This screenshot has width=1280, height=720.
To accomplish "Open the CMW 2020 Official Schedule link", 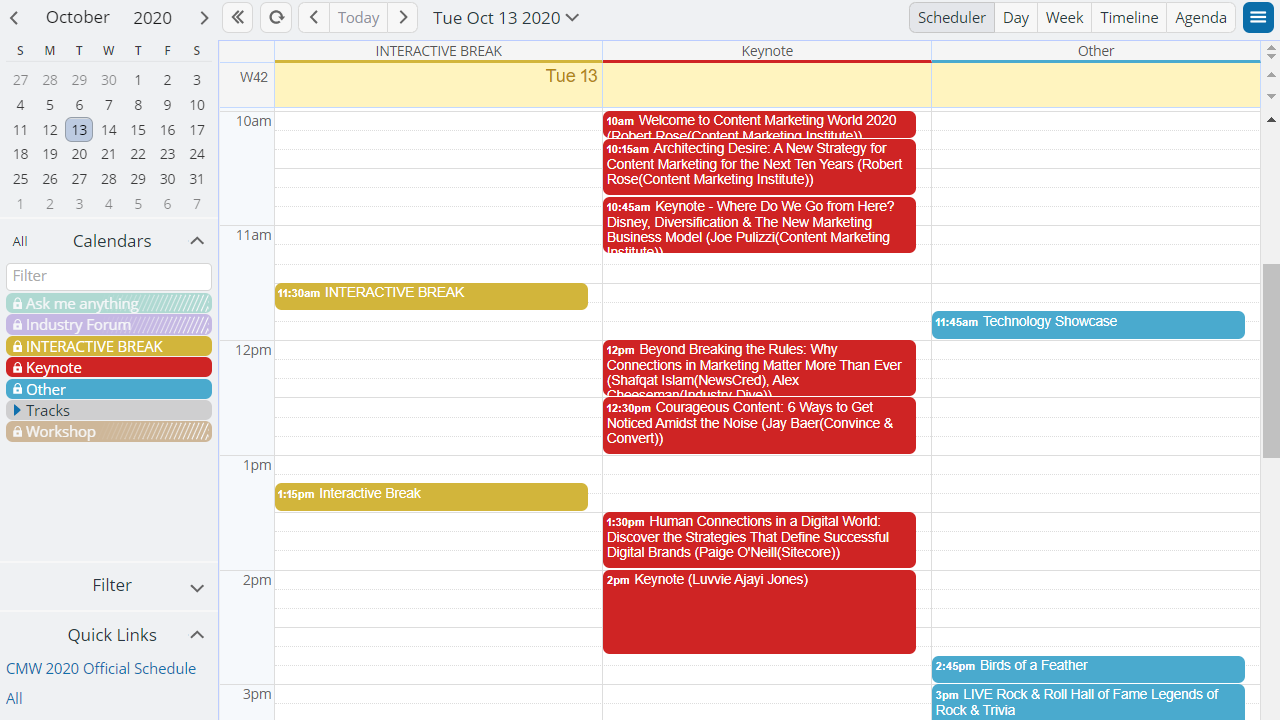I will (x=101, y=668).
